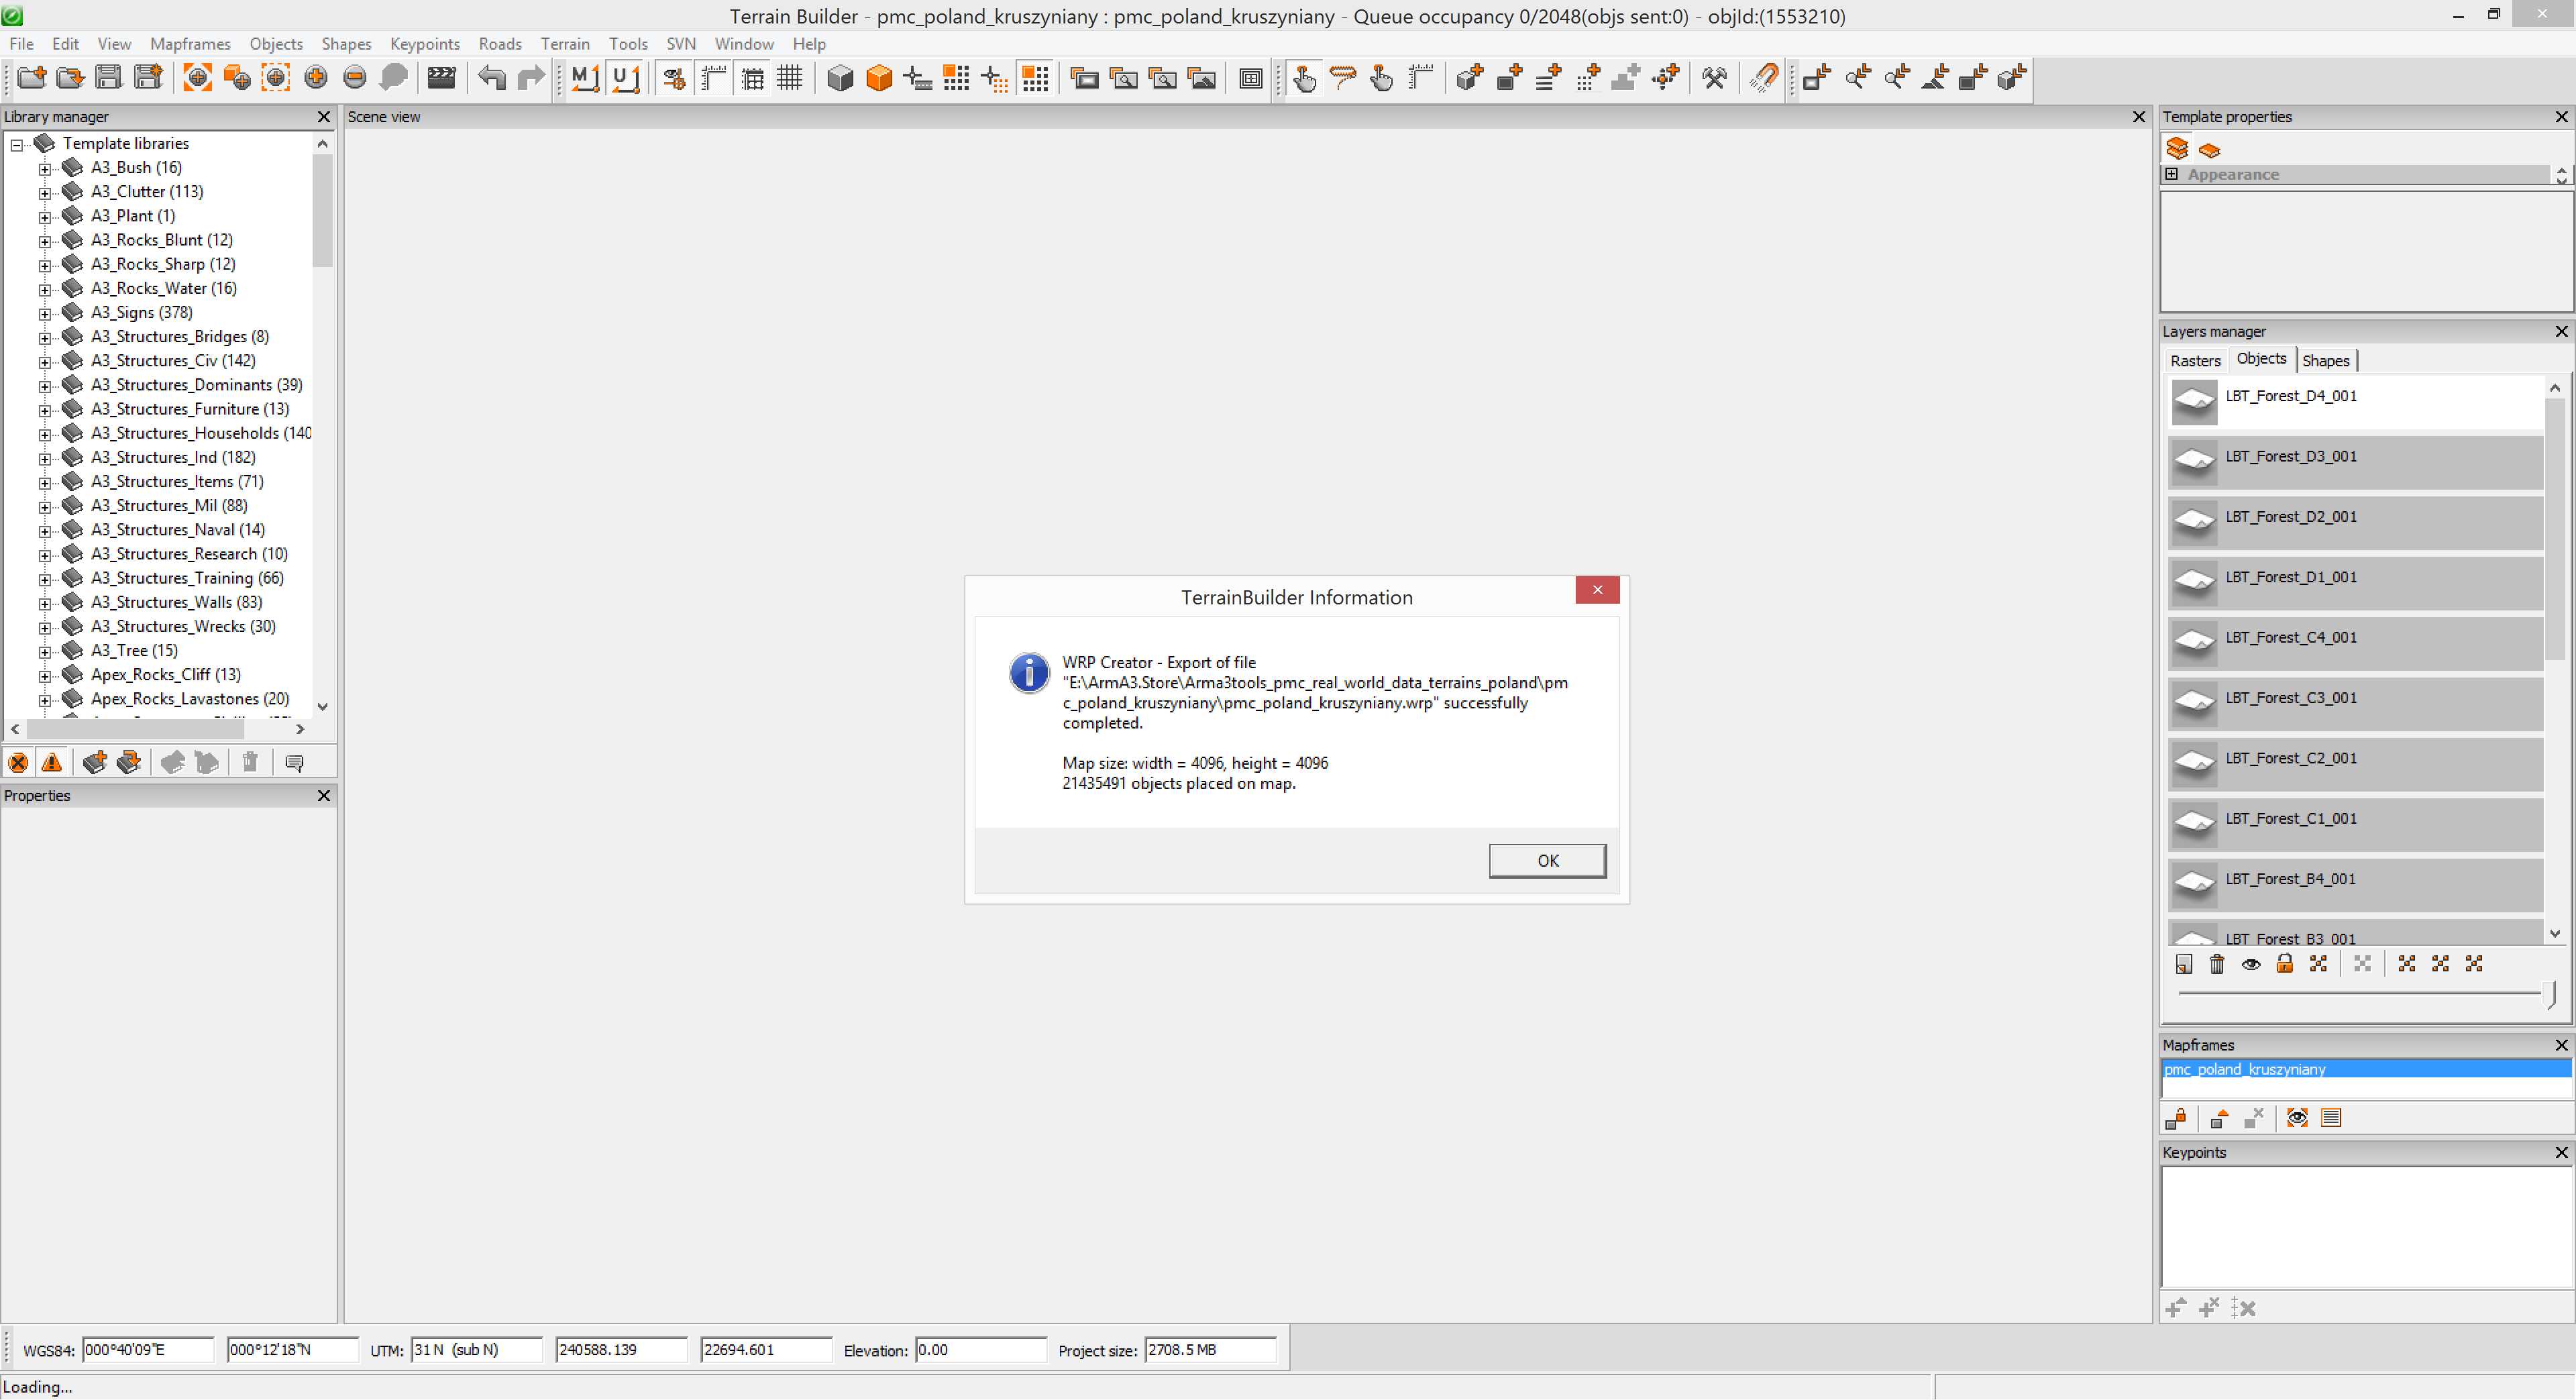Select the LBT_Forest_C1_001 layer
This screenshot has height=1400, width=2576.
[x=2355, y=824]
